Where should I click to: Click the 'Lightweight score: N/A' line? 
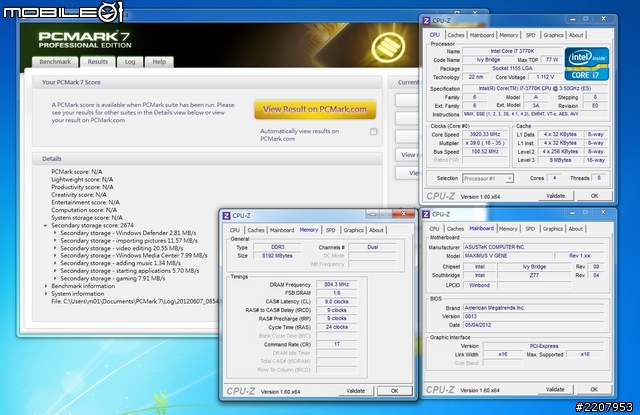tap(82, 180)
